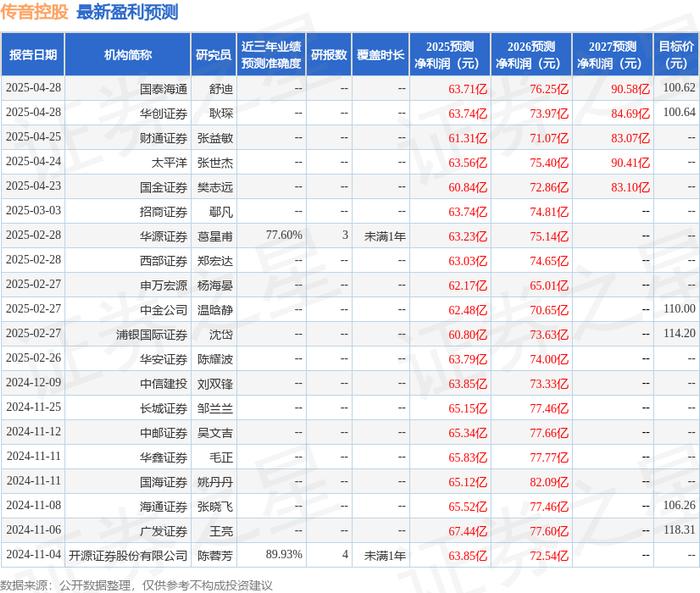The image size is (700, 593).
Task: Click the 65.83亿 value
Action: point(468,457)
